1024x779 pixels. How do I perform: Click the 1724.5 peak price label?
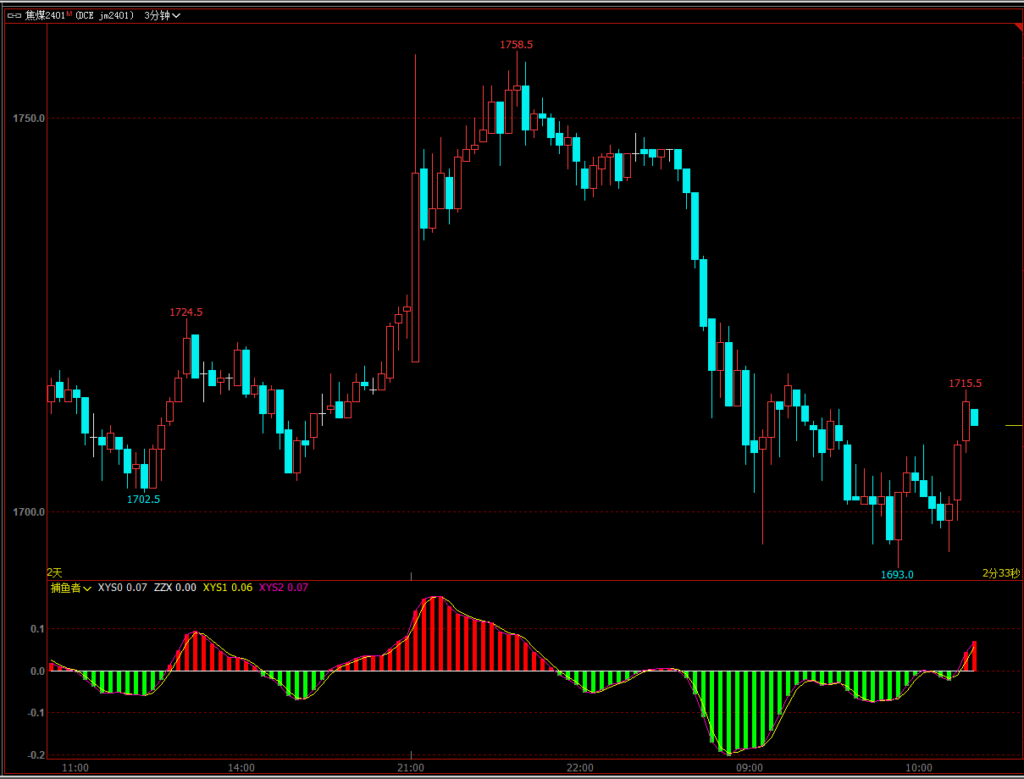click(x=186, y=312)
